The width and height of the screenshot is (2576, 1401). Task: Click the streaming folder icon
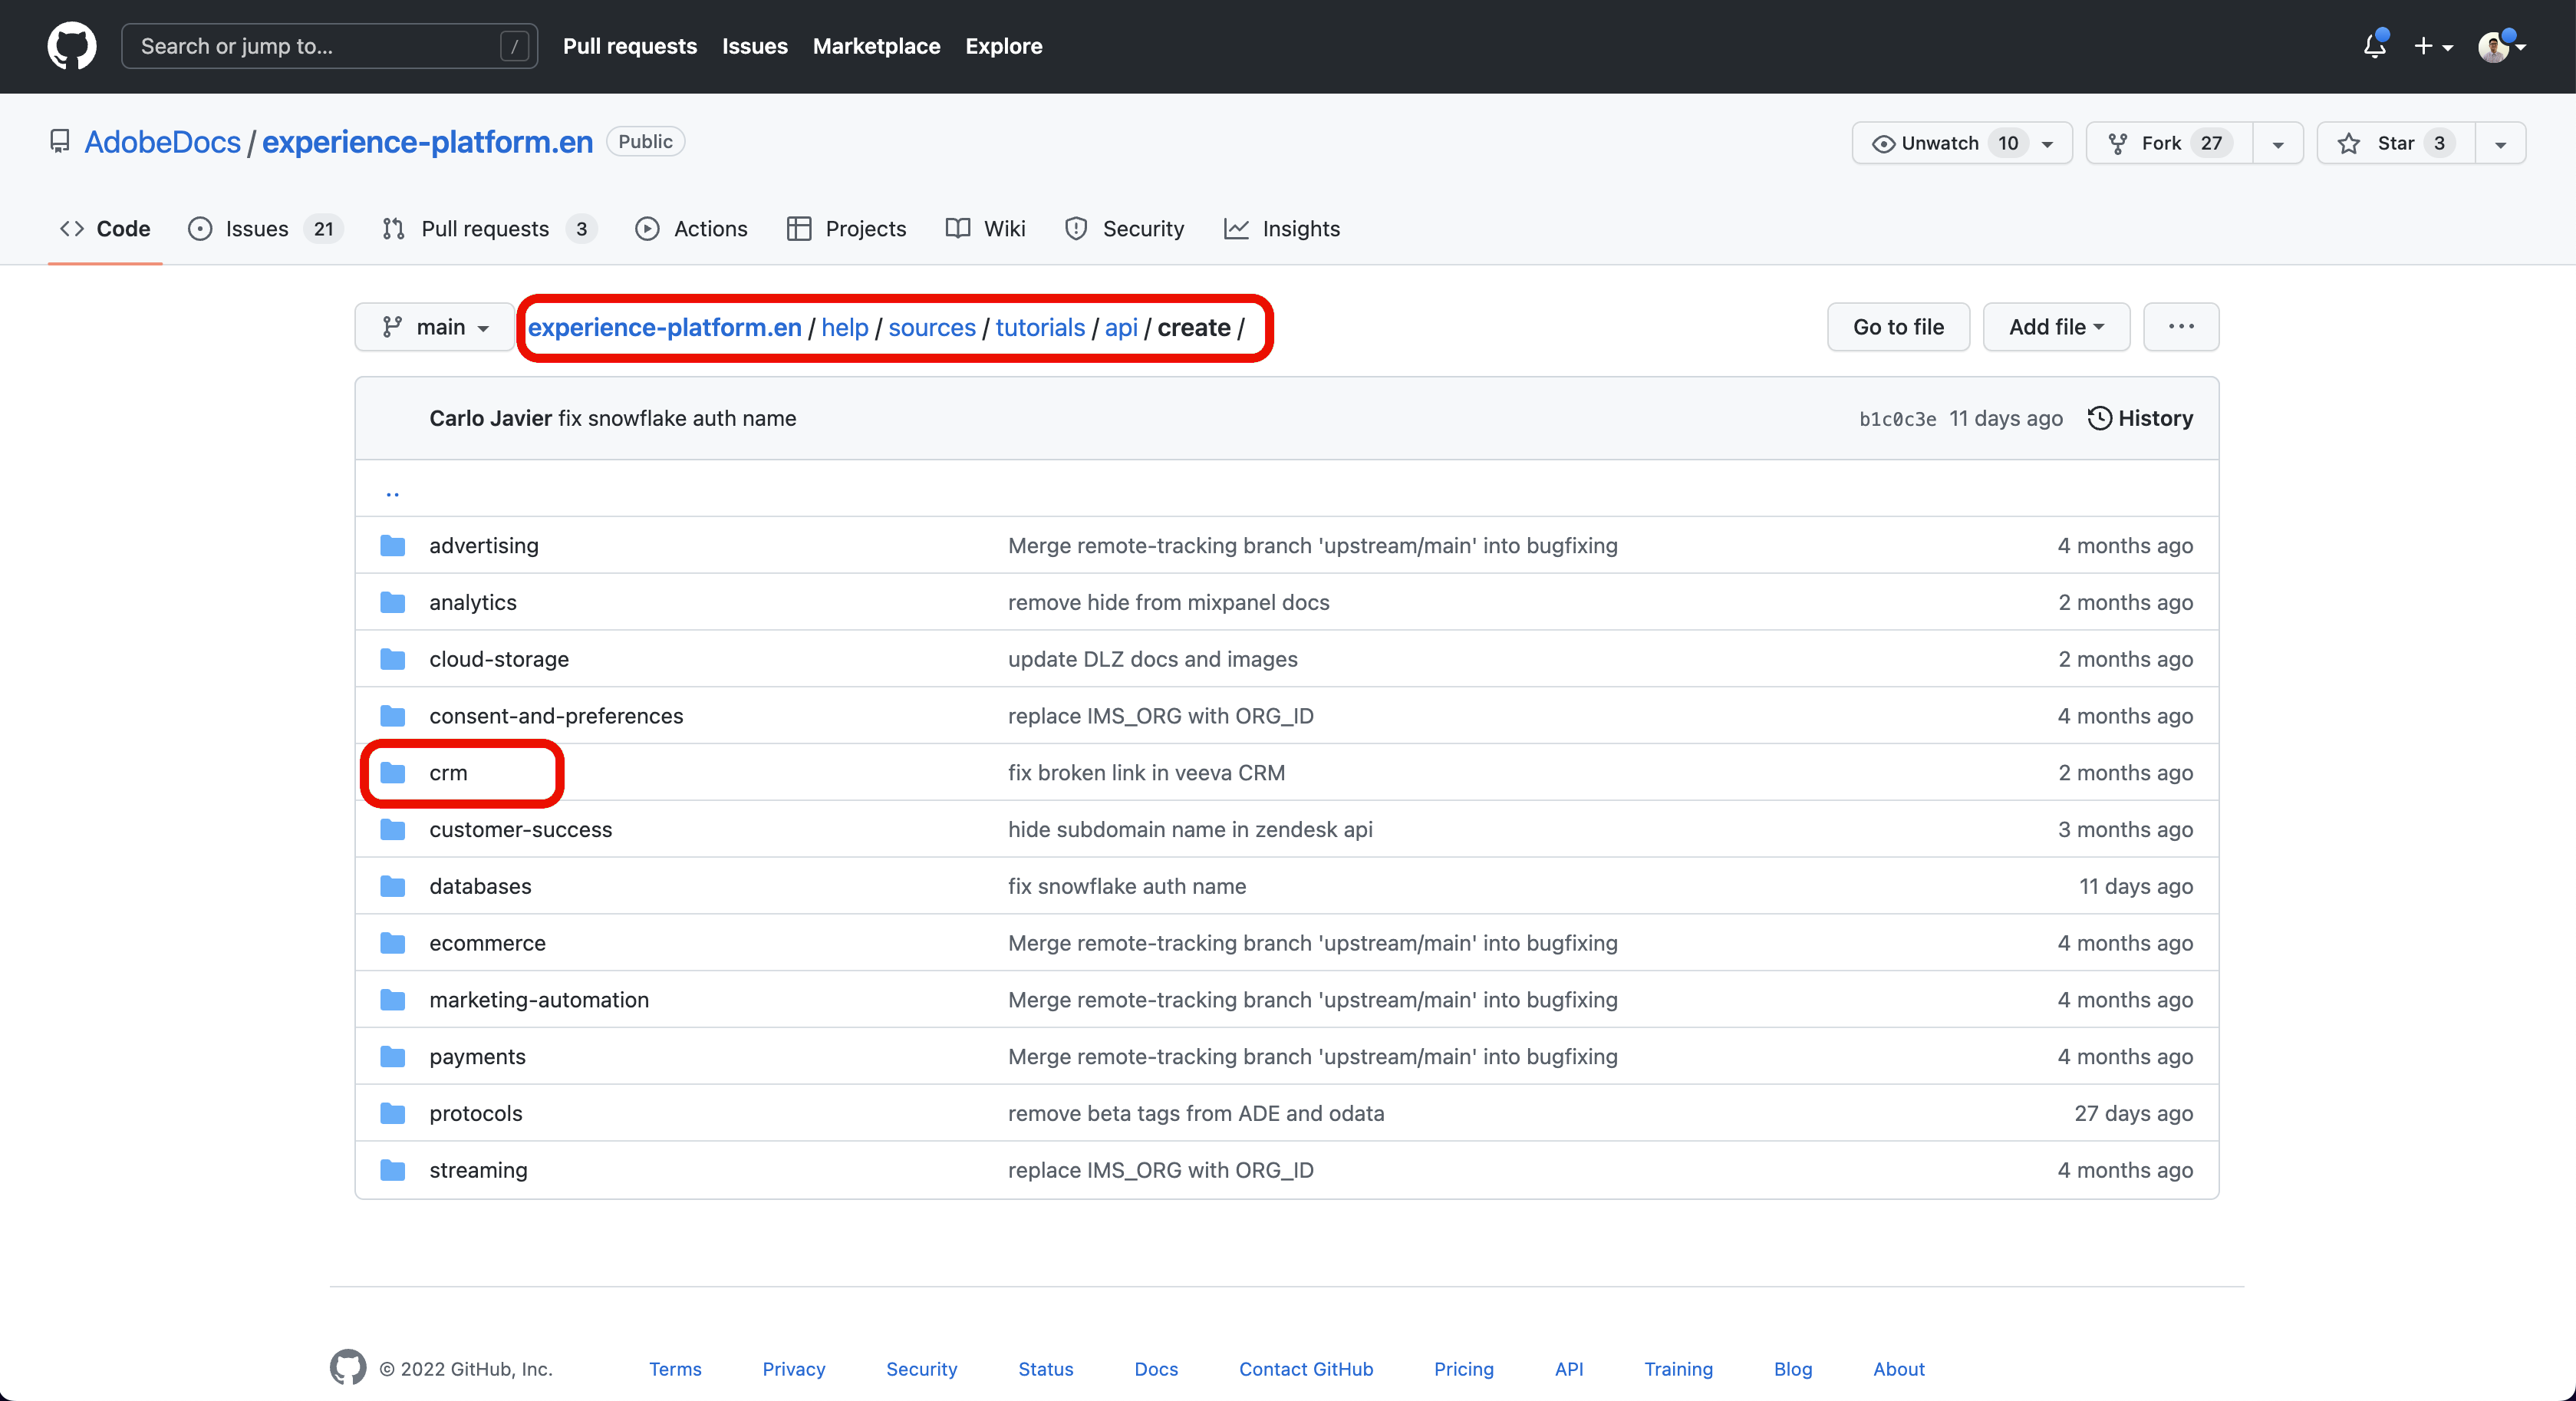[393, 1170]
